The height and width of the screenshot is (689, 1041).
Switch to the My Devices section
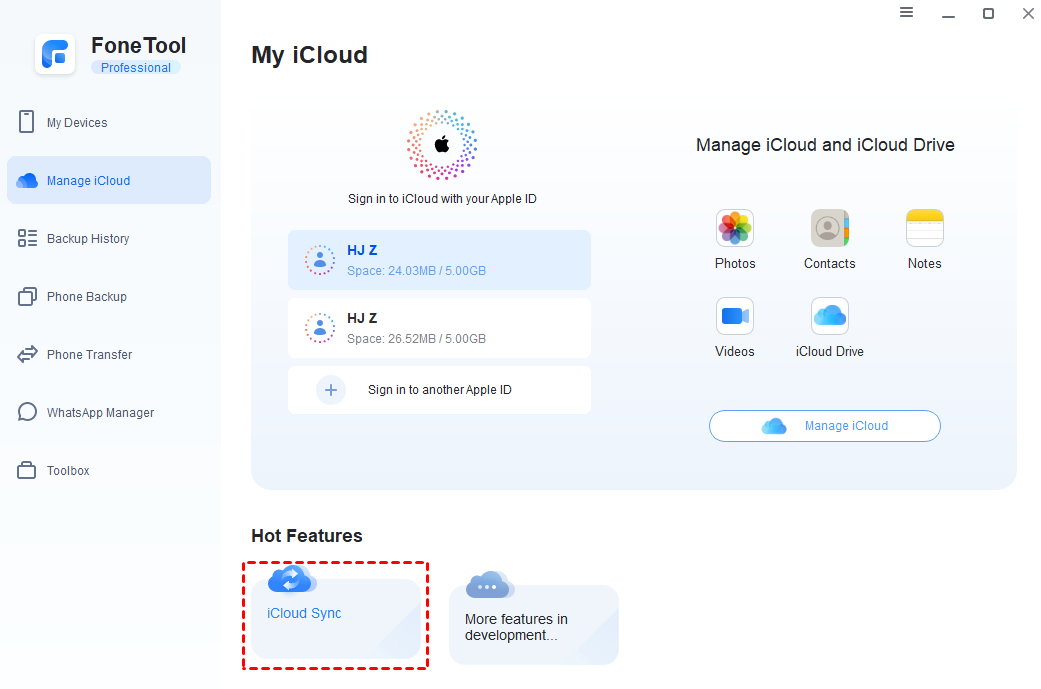[x=76, y=122]
